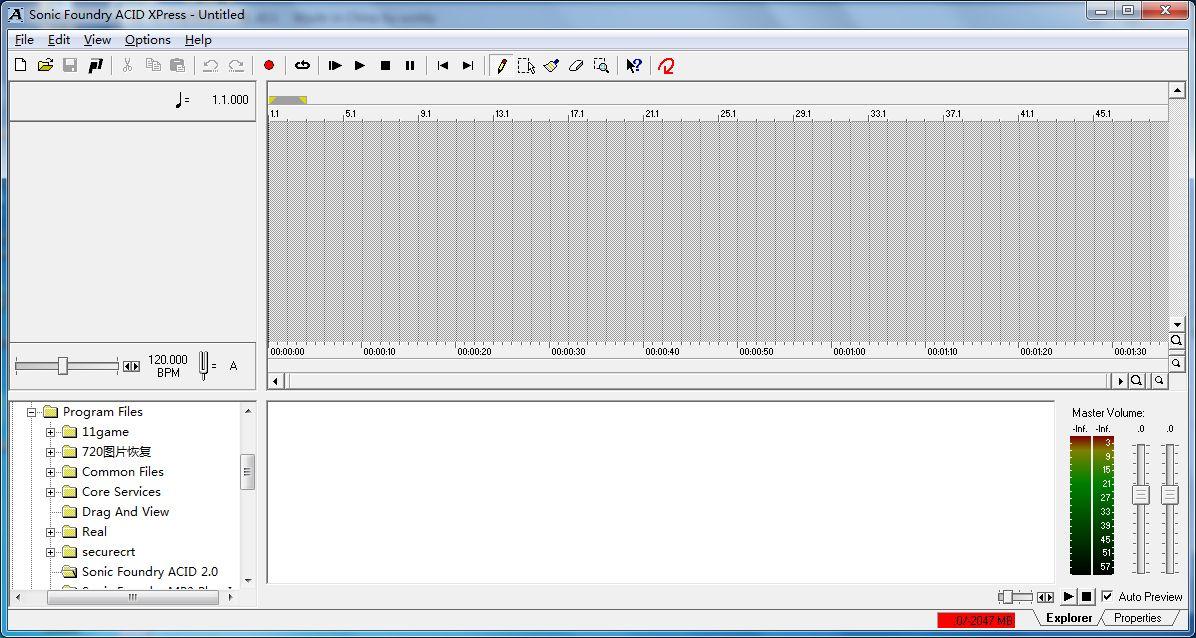Click the What's This help icon
Image resolution: width=1196 pixels, height=638 pixels.
tap(634, 66)
